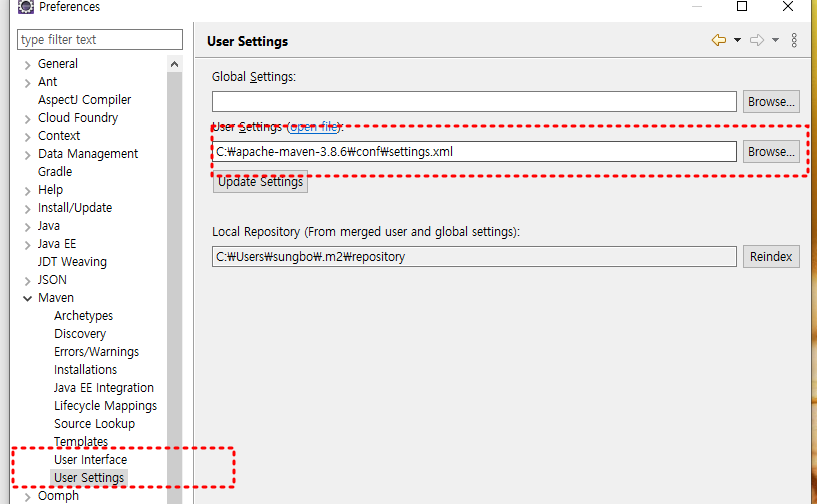This screenshot has width=817, height=504.
Task: Open Source Lookup page
Action: tap(94, 424)
